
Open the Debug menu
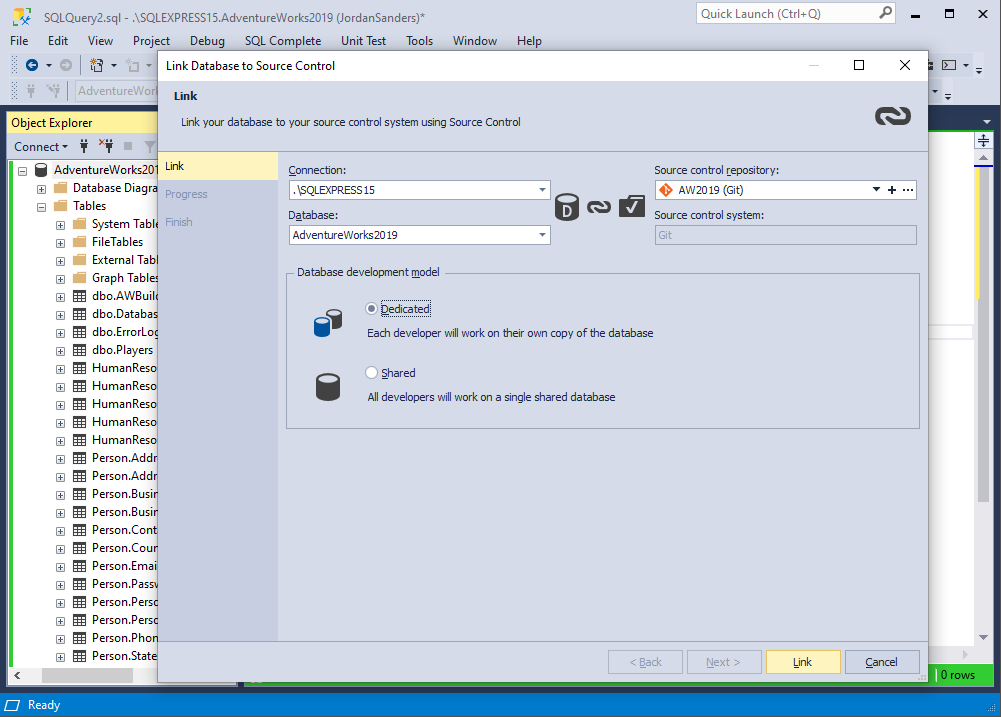click(x=207, y=41)
